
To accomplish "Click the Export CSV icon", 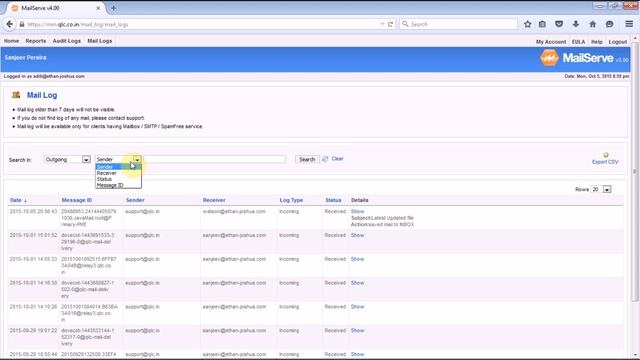I will tap(606, 155).
